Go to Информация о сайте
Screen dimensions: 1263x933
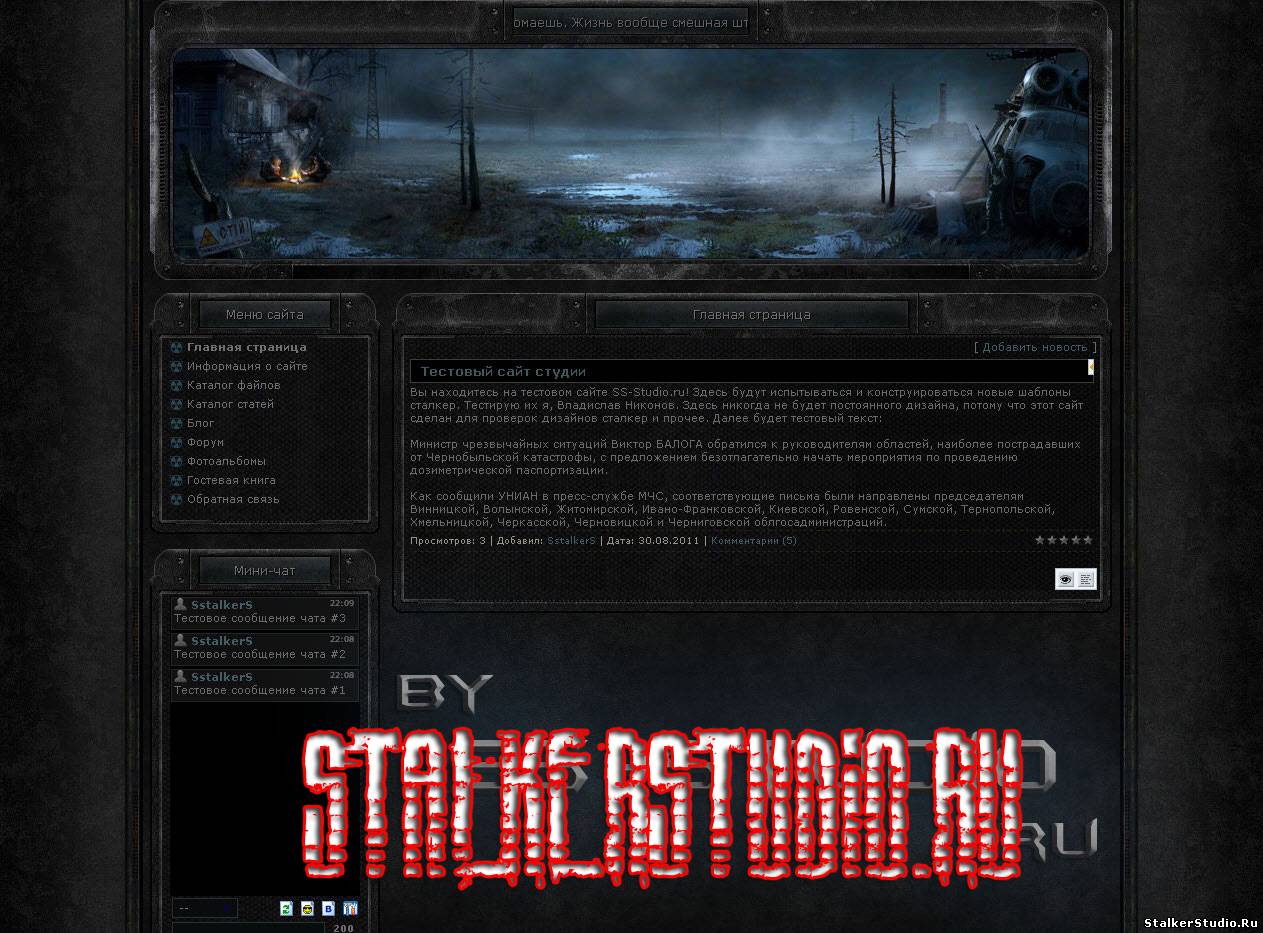click(247, 367)
